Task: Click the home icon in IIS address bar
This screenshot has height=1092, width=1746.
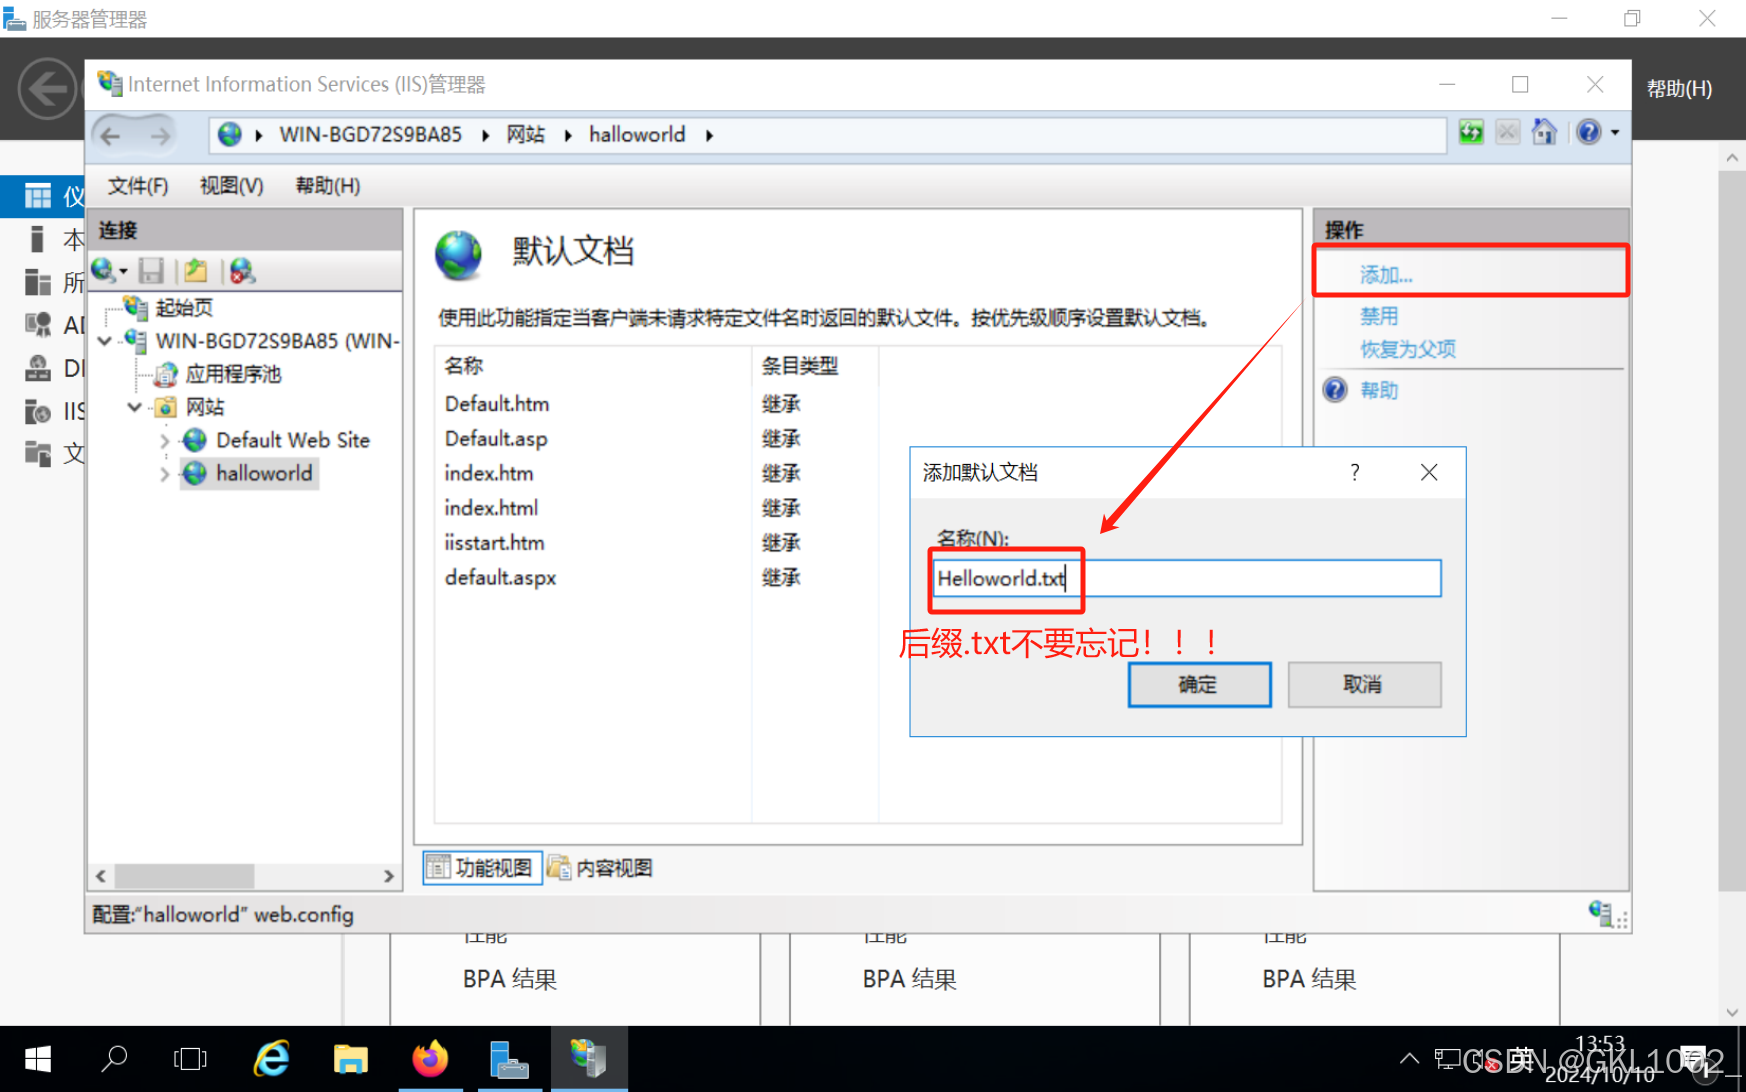Action: tap(1544, 132)
